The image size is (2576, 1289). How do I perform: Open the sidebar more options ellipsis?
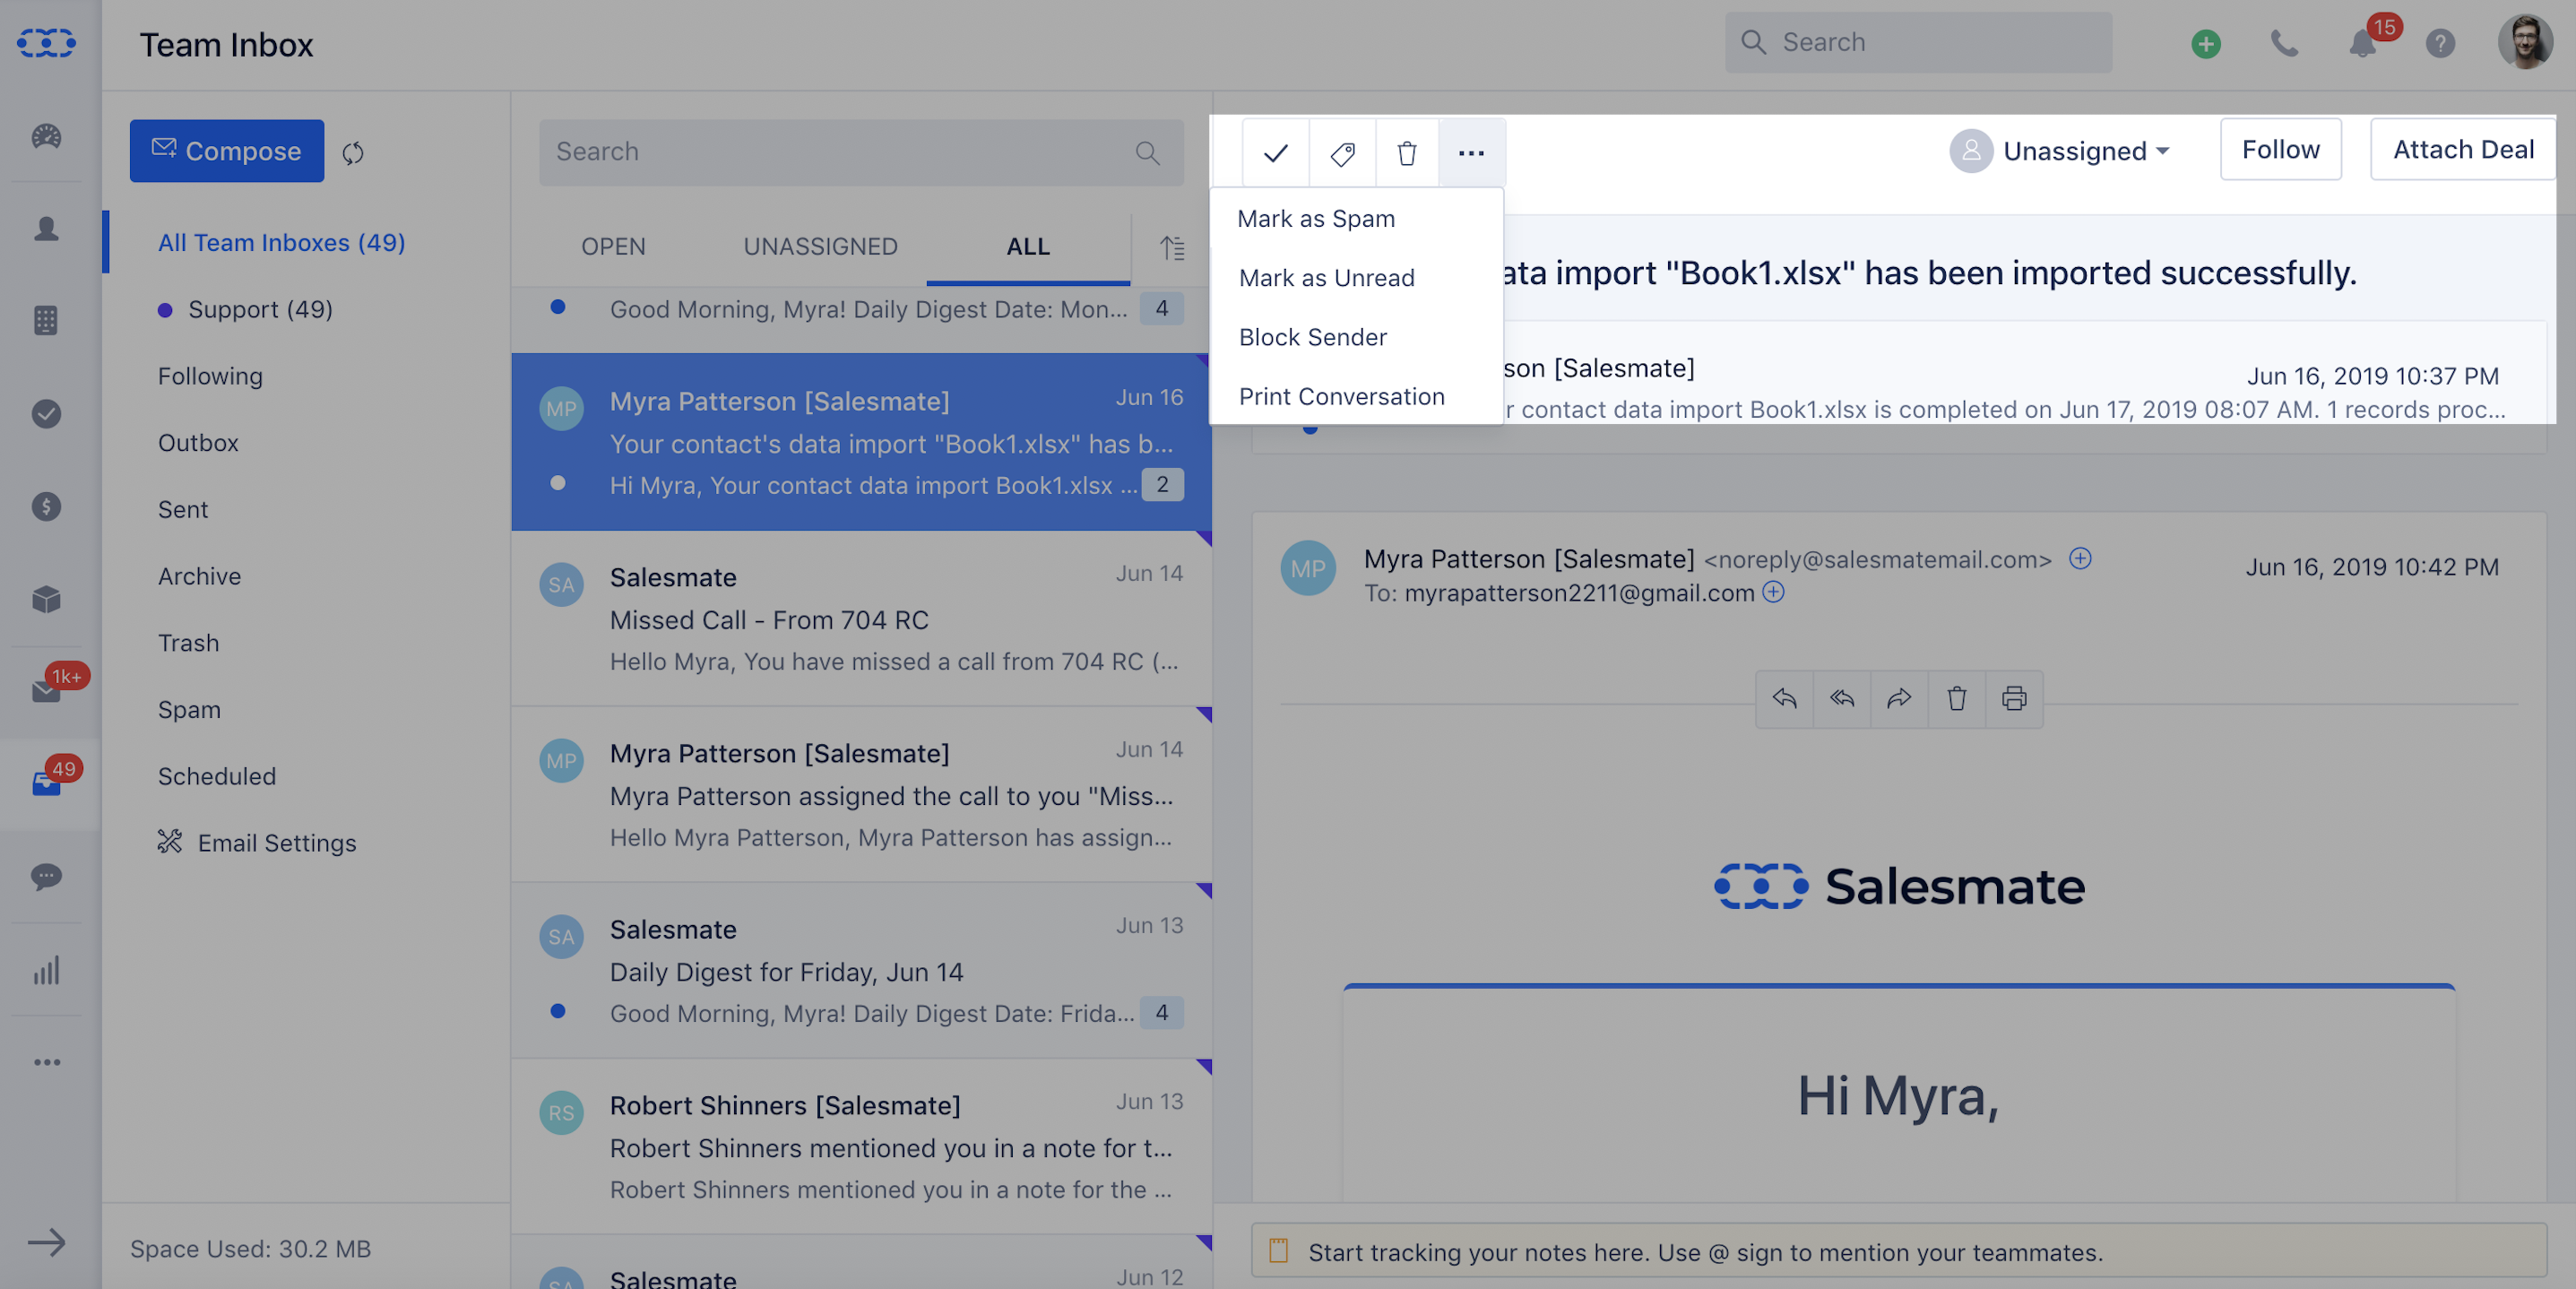pyautogui.click(x=46, y=1062)
